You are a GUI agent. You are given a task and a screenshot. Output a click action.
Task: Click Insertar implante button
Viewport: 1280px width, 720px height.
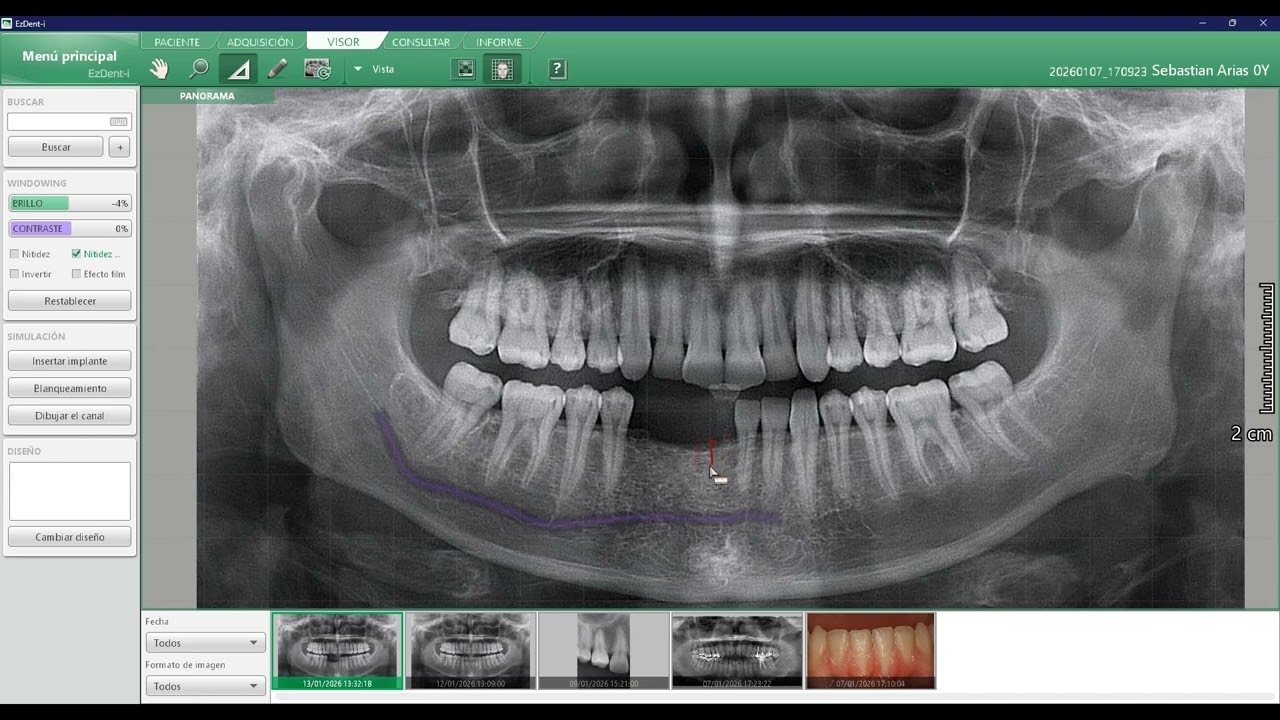click(x=70, y=361)
